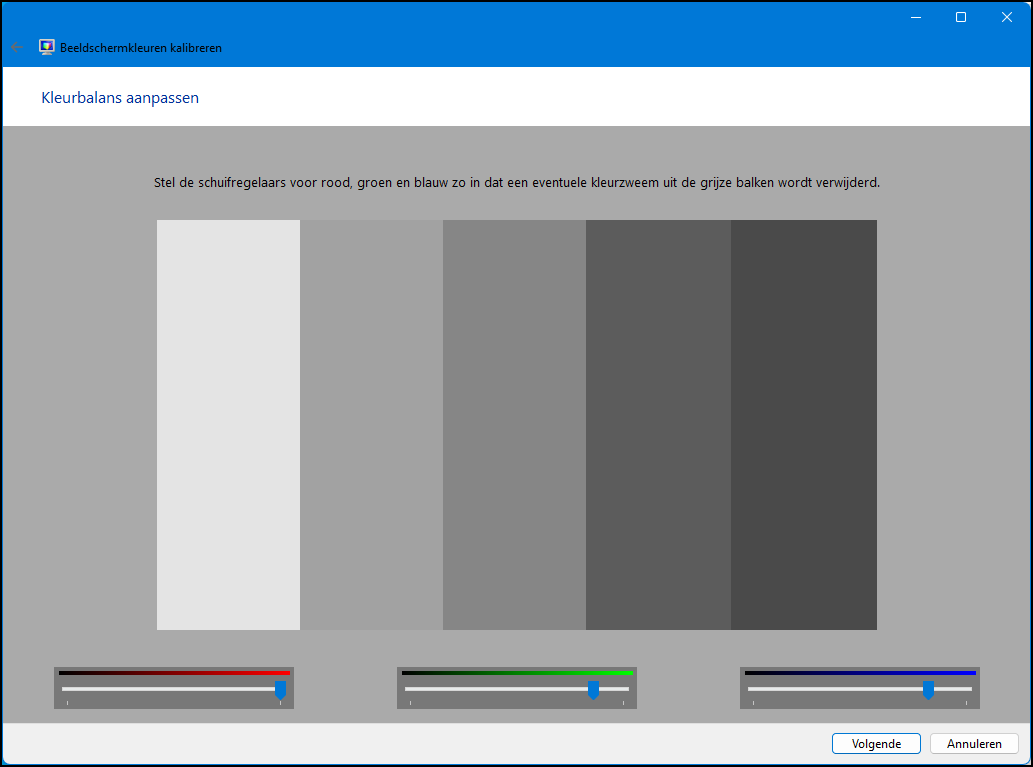The width and height of the screenshot is (1033, 767).
Task: Click the darkest gray bar
Action: point(804,425)
